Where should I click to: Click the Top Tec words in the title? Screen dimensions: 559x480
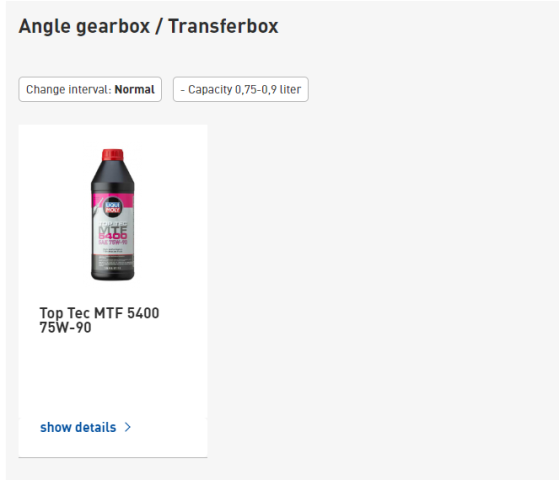[x=65, y=313]
